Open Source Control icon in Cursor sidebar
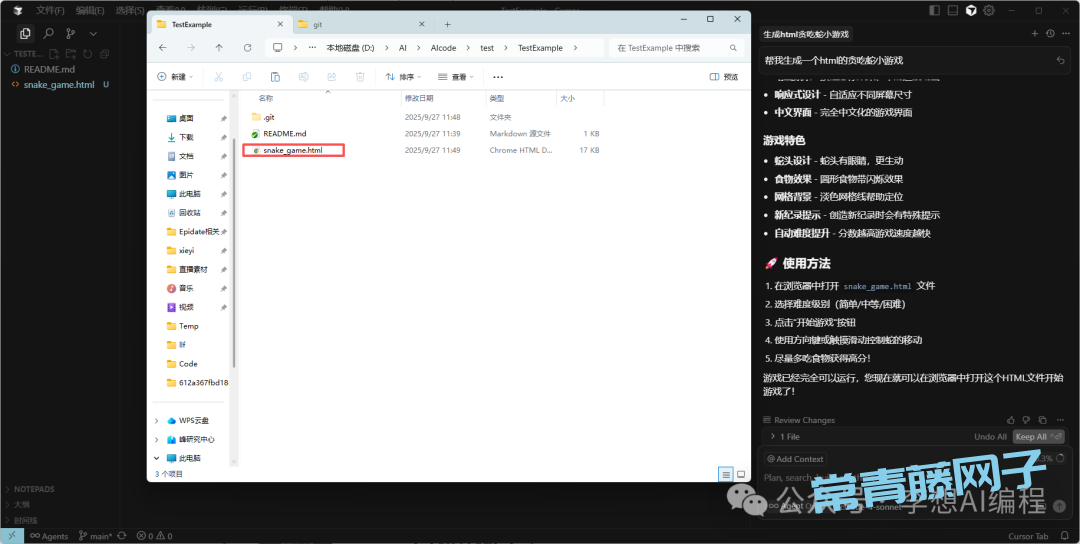 tap(70, 33)
